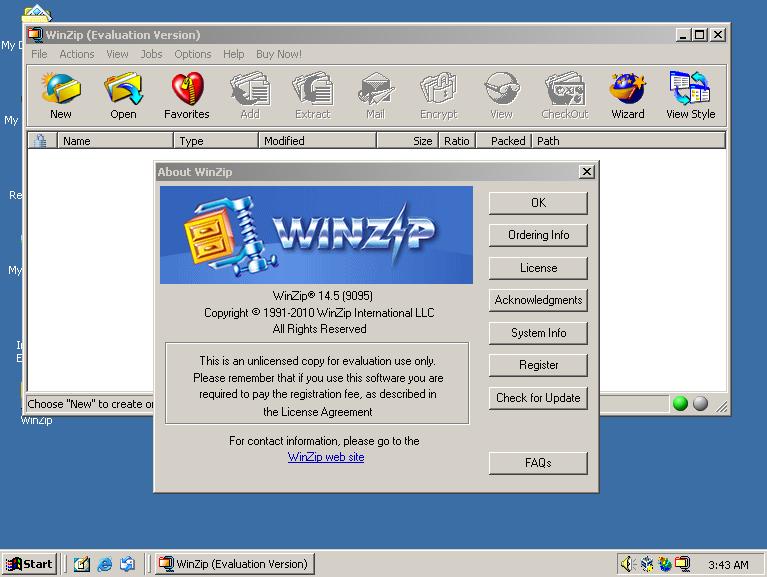The height and width of the screenshot is (577, 767).
Task: Click the Register button
Action: click(538, 365)
